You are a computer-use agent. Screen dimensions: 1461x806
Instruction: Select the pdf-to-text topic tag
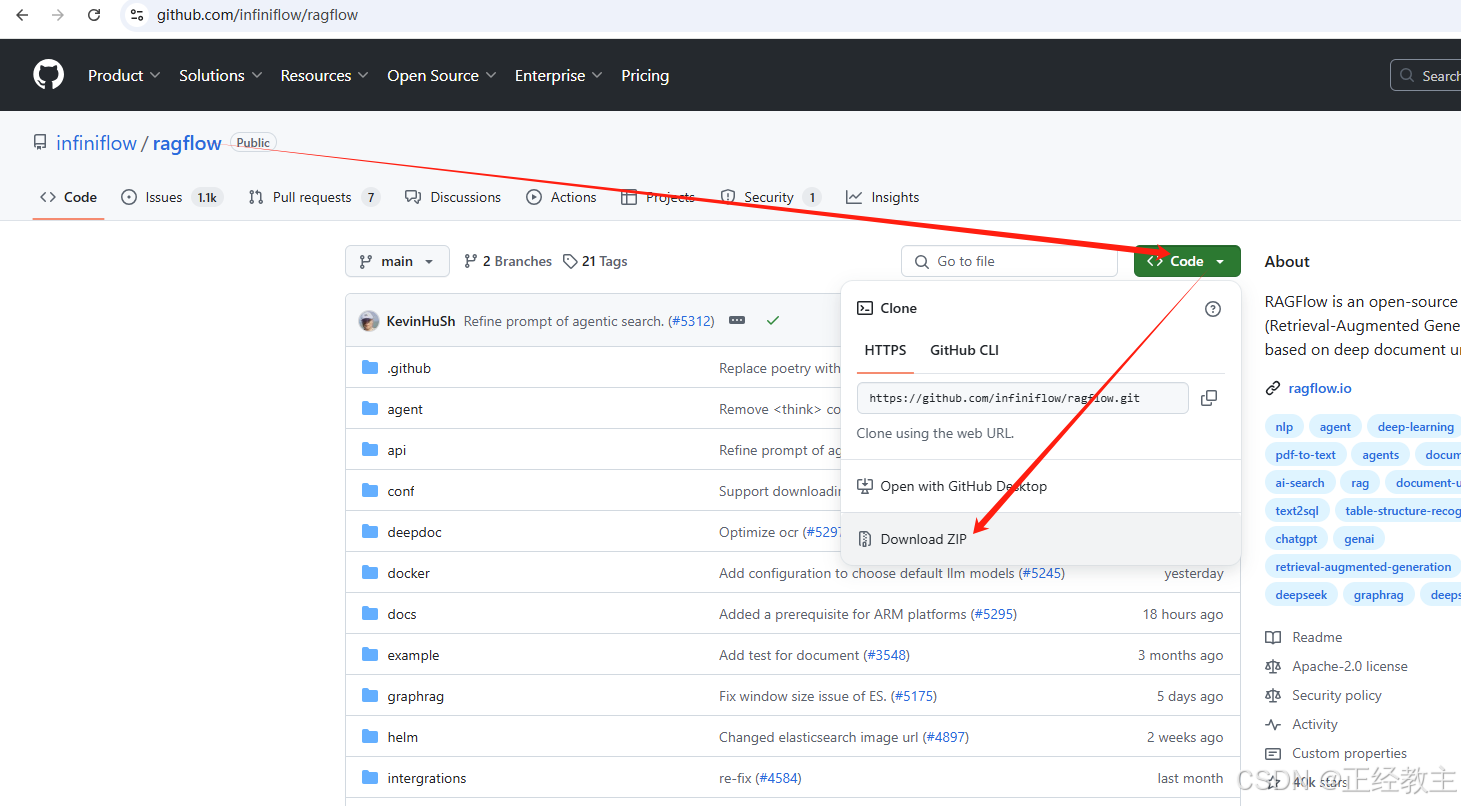1305,455
